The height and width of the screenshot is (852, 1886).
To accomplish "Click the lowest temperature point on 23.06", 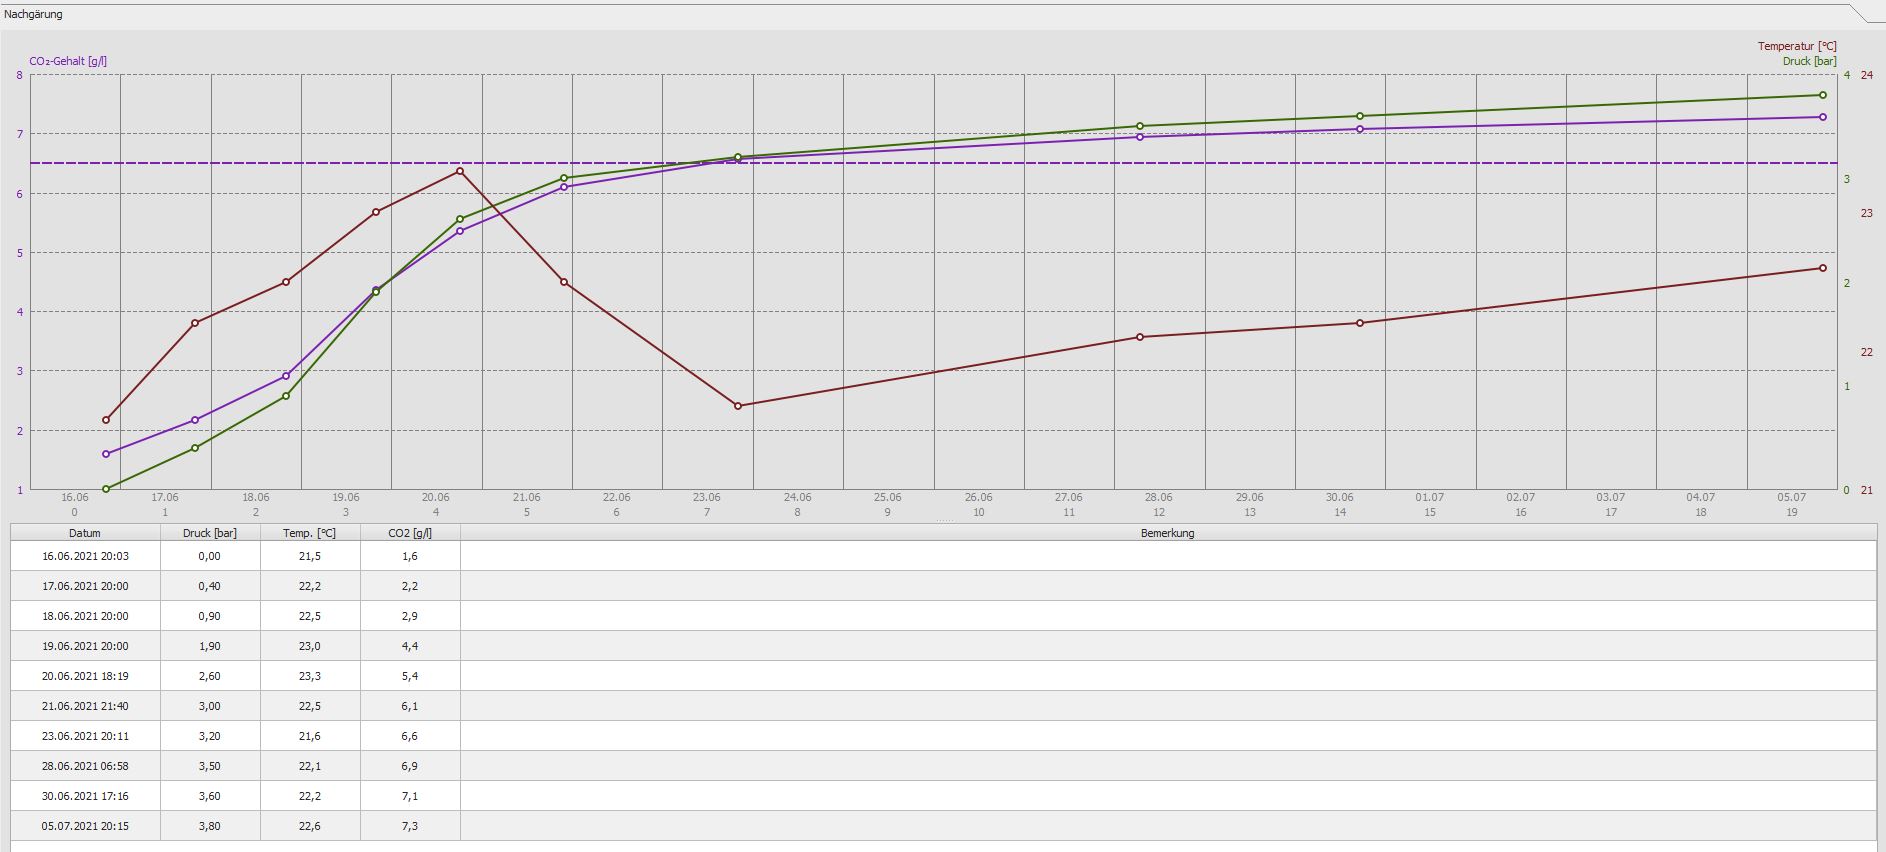I will [x=738, y=406].
